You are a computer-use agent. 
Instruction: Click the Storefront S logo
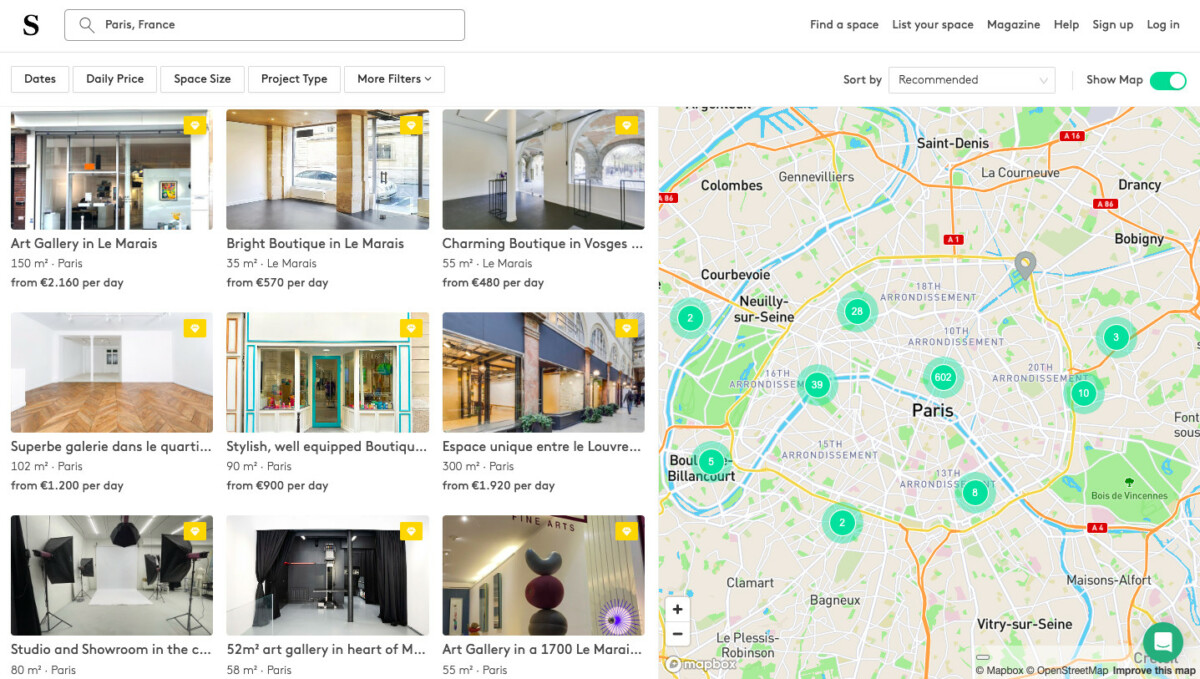point(31,26)
